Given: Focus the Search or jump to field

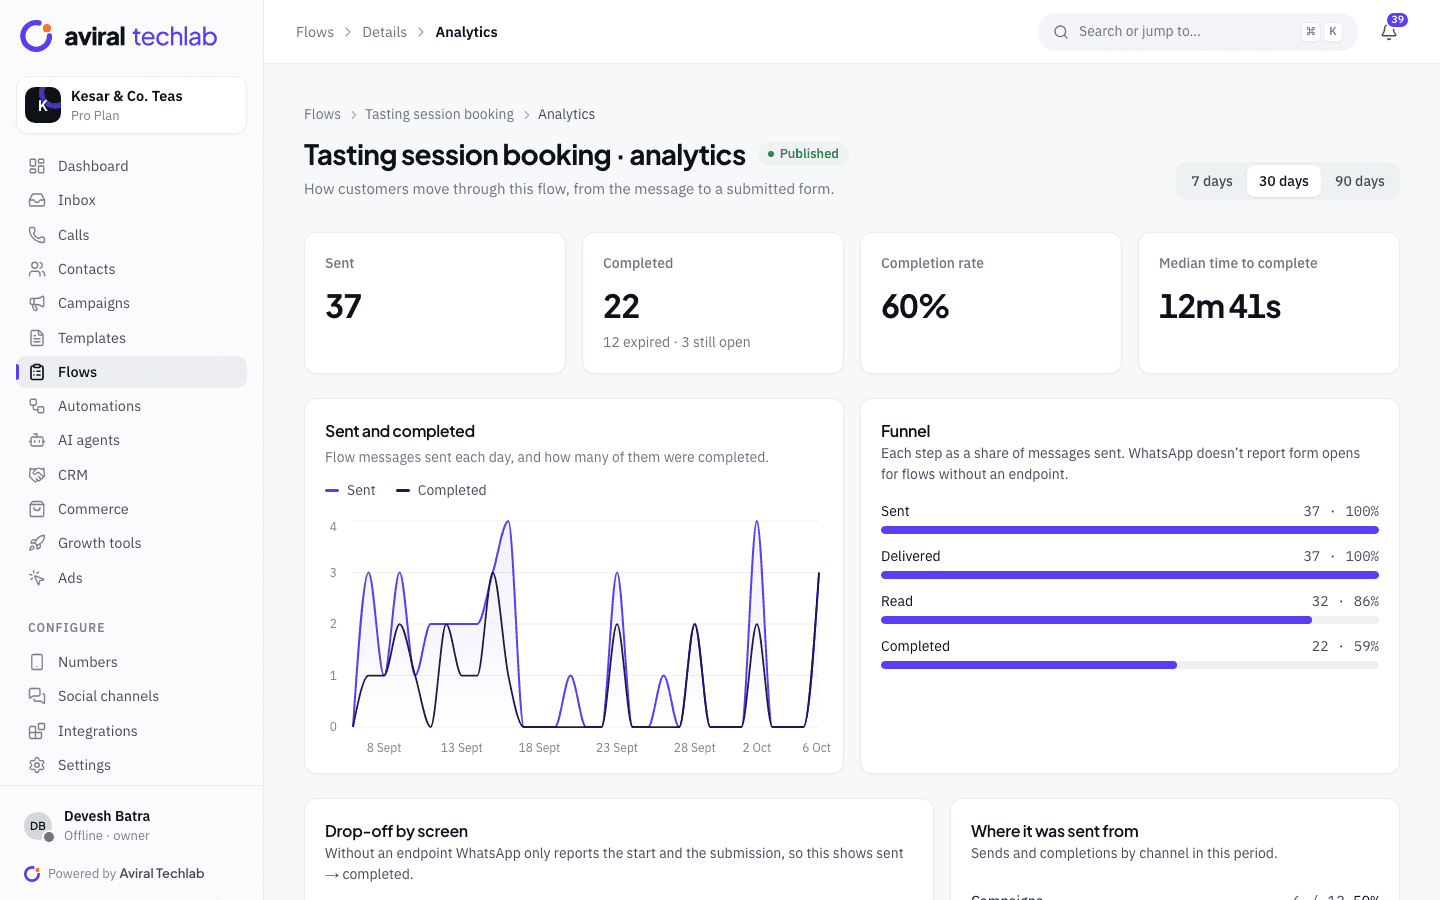Looking at the screenshot, I should pyautogui.click(x=1197, y=32).
